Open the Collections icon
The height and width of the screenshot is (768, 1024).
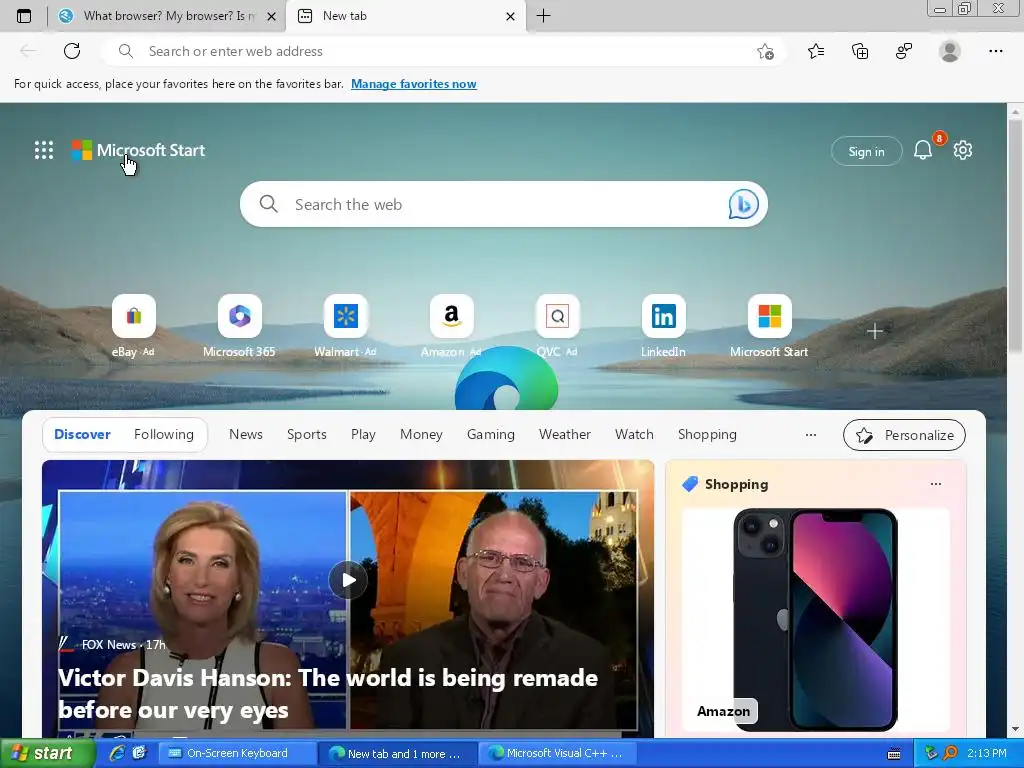(x=860, y=51)
